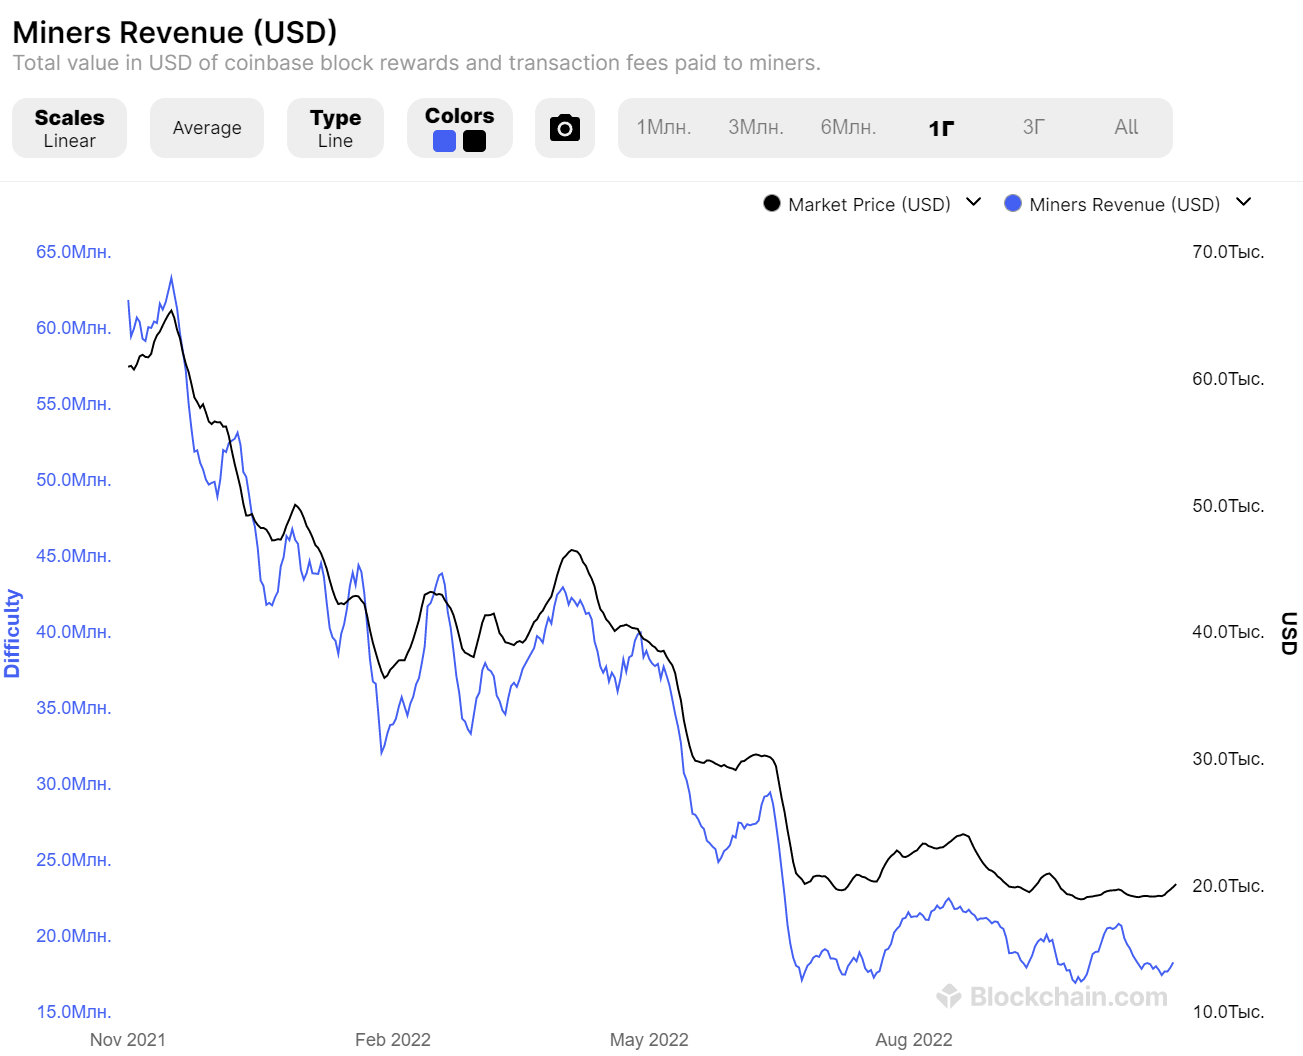Select the 1Г one-year range

(941, 127)
